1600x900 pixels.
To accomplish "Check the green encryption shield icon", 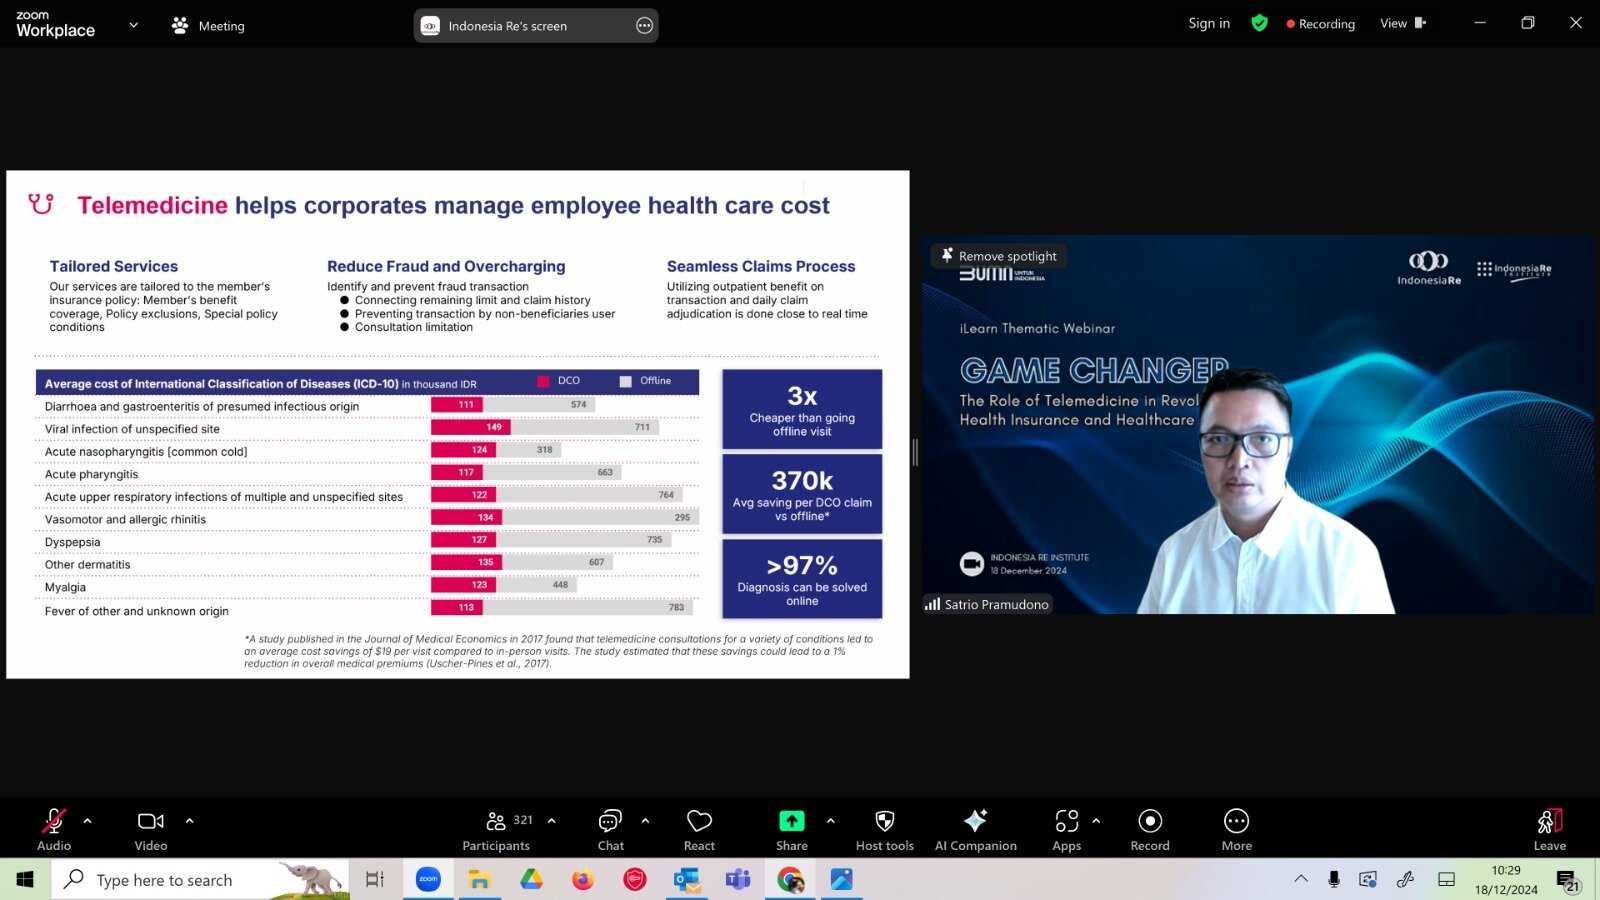I will point(1259,23).
